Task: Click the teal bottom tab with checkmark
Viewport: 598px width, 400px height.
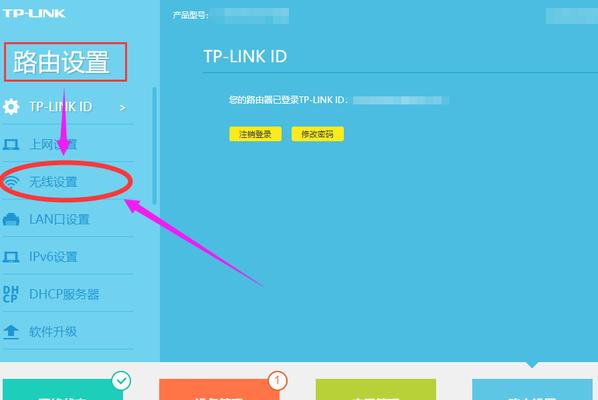Action: (x=63, y=389)
